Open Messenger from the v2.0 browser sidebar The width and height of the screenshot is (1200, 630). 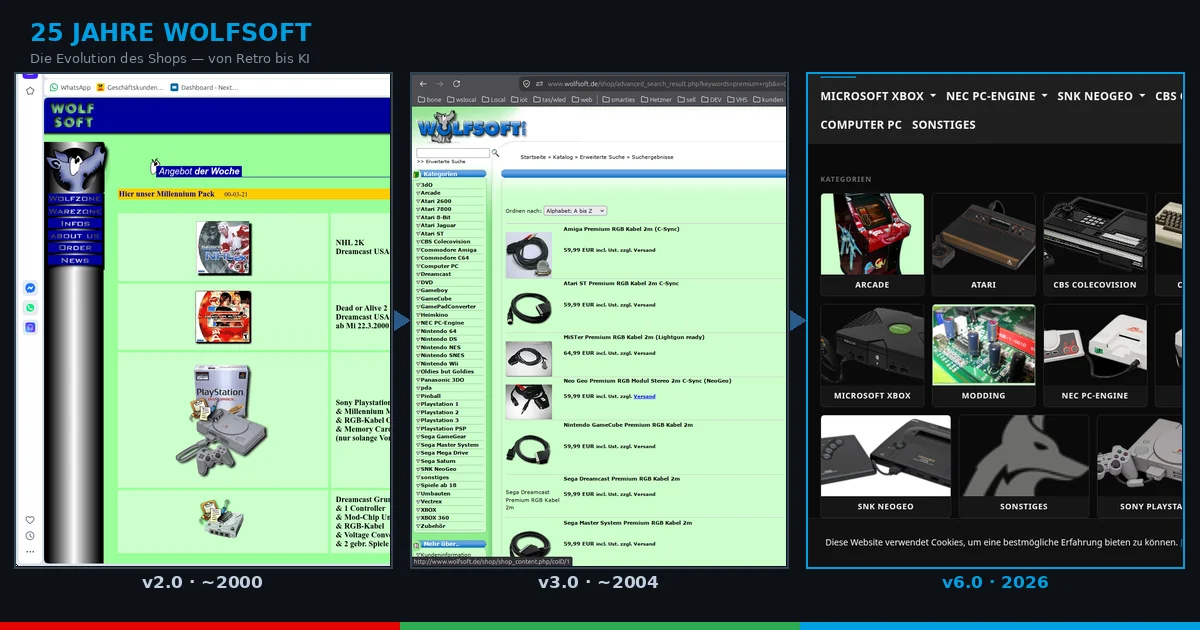[x=30, y=288]
